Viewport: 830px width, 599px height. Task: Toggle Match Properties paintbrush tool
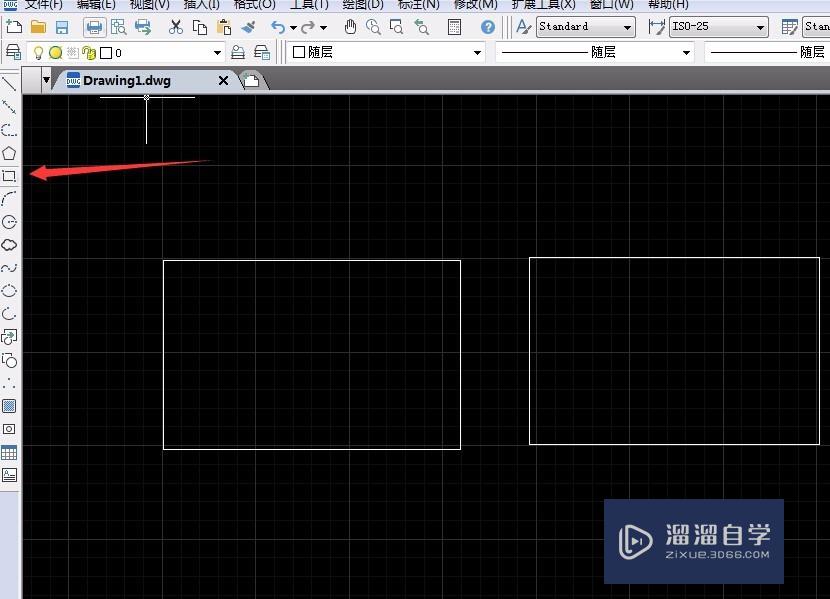pos(249,28)
